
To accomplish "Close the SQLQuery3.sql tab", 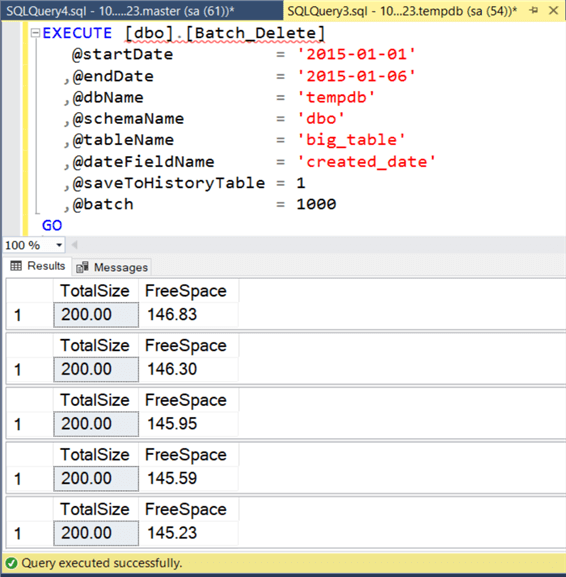I will coord(553,11).
